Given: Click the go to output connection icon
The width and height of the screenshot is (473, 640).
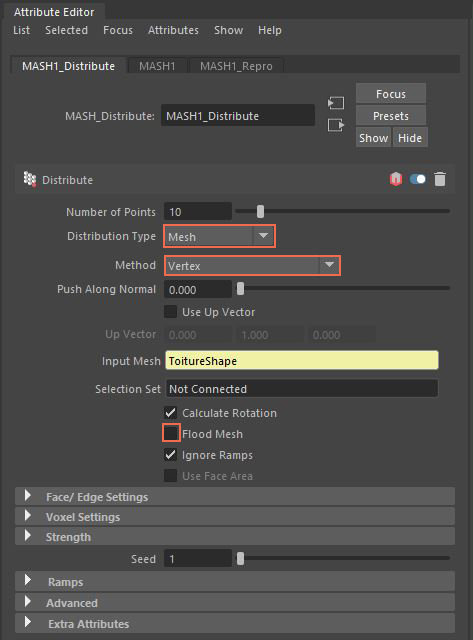Looking at the screenshot, I should click(336, 125).
